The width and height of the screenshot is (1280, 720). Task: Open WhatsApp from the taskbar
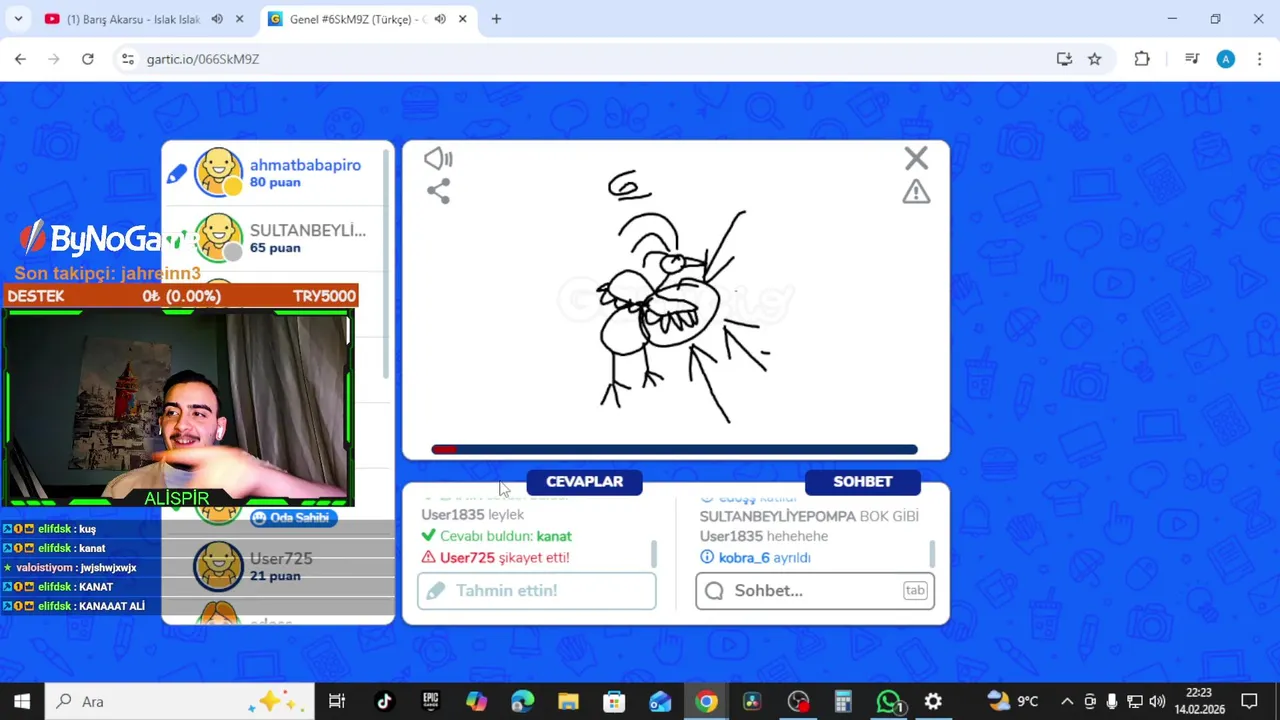click(x=889, y=701)
